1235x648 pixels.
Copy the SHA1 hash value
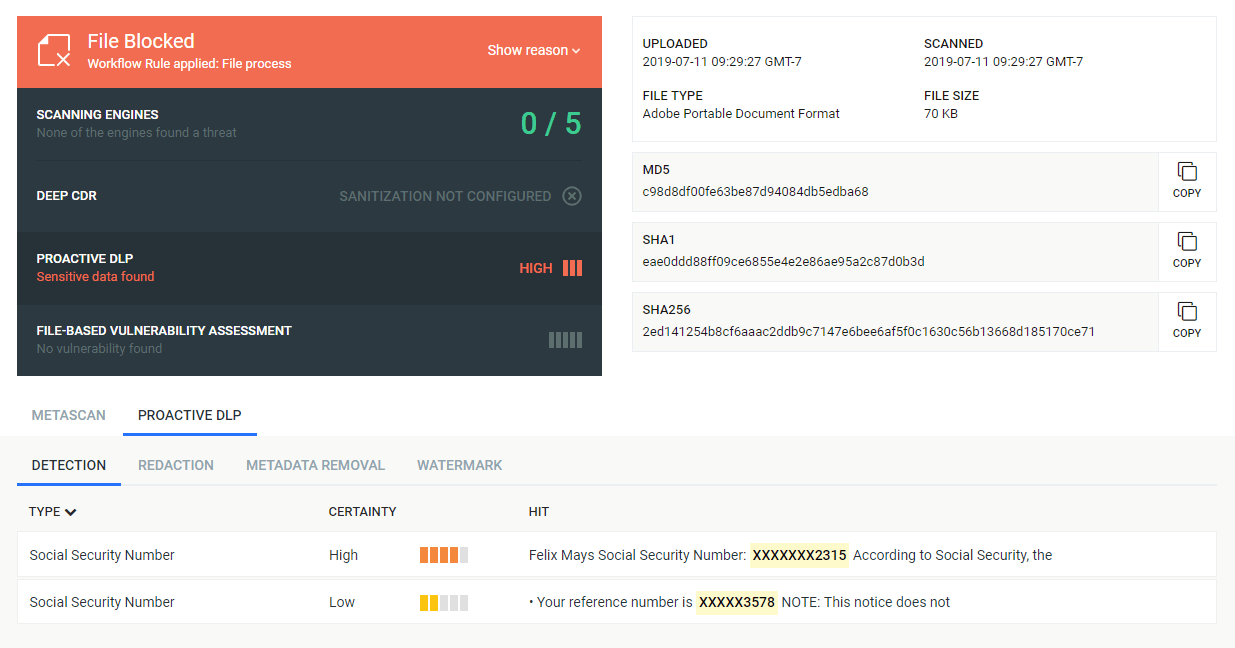[x=1186, y=251]
